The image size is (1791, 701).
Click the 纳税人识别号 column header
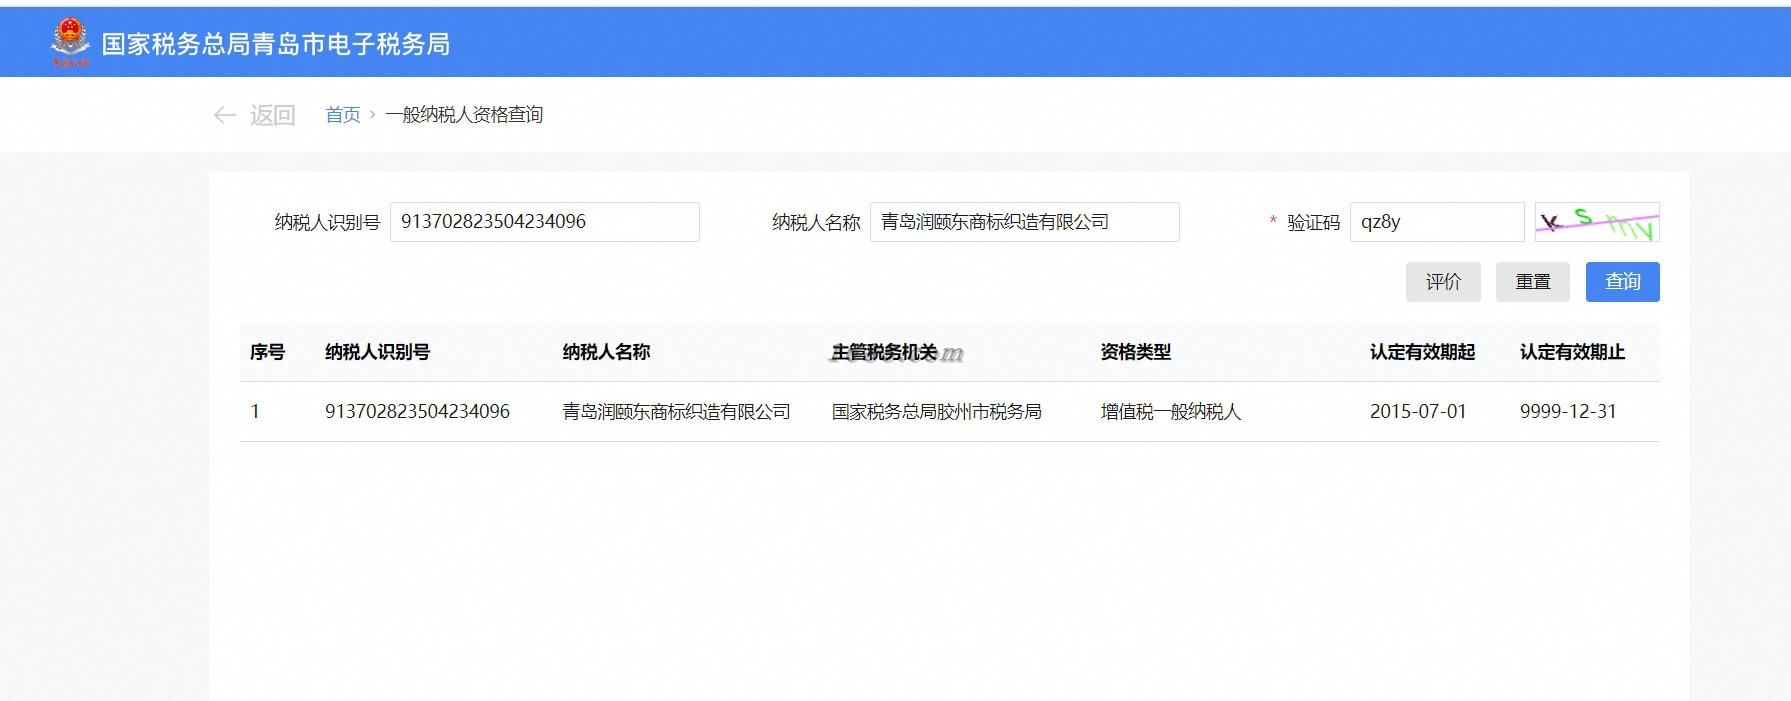point(378,352)
